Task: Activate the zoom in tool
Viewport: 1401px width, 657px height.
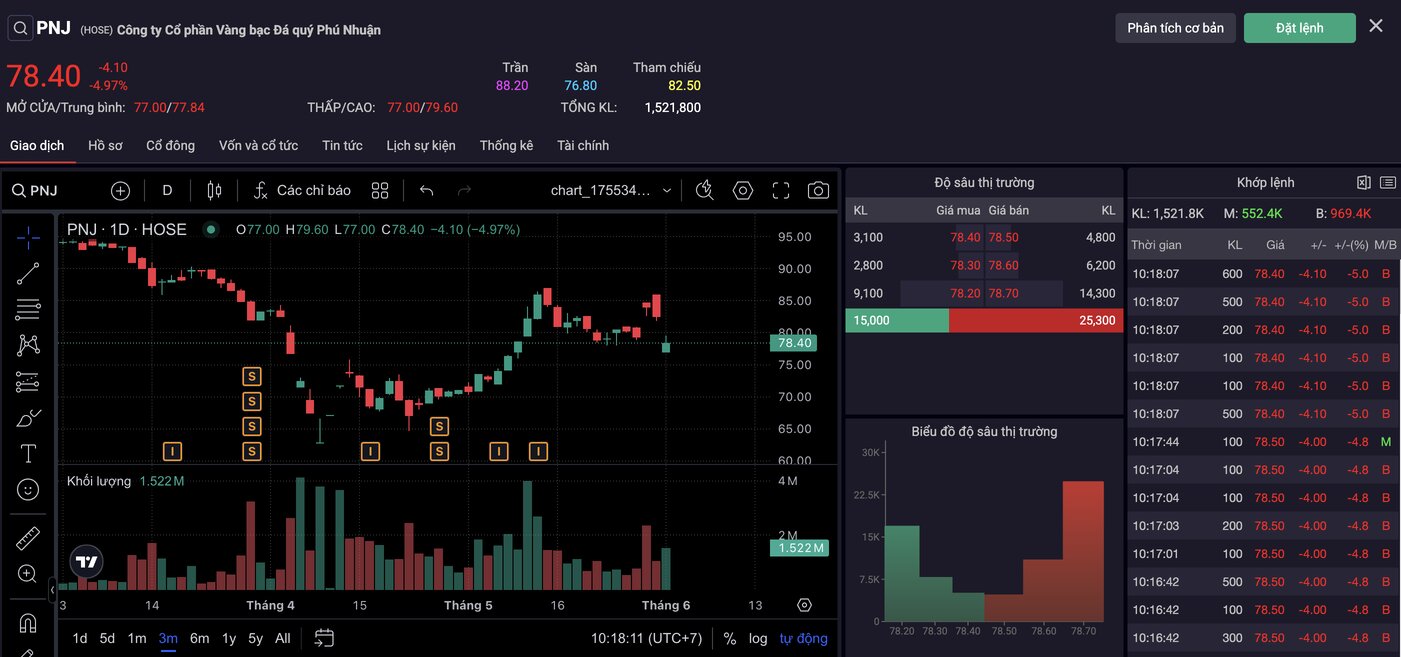Action: tap(28, 574)
